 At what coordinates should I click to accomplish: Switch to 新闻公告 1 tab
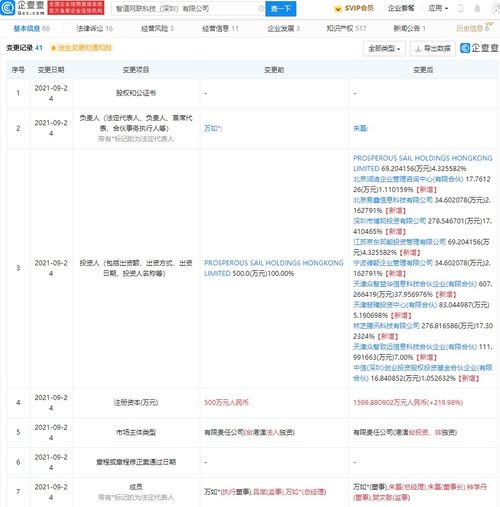409,28
